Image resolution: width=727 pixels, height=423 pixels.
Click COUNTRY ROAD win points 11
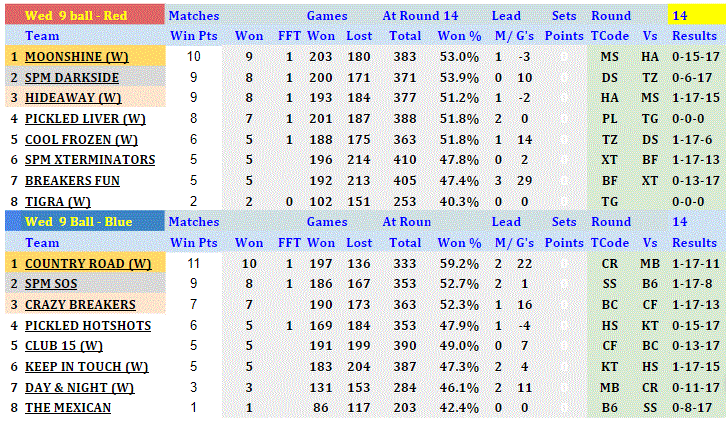[x=193, y=263]
